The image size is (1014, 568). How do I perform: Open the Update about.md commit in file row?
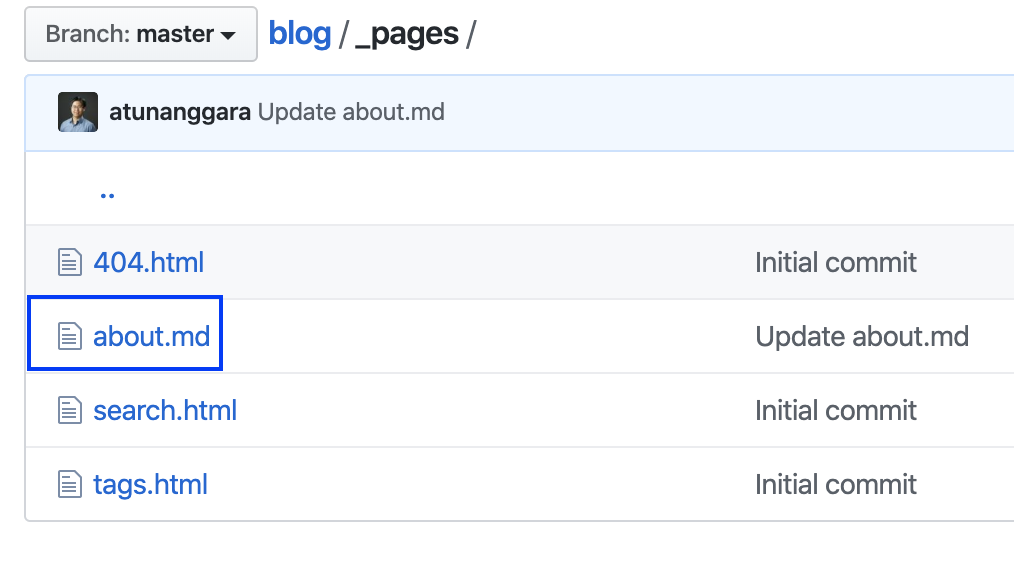click(862, 336)
